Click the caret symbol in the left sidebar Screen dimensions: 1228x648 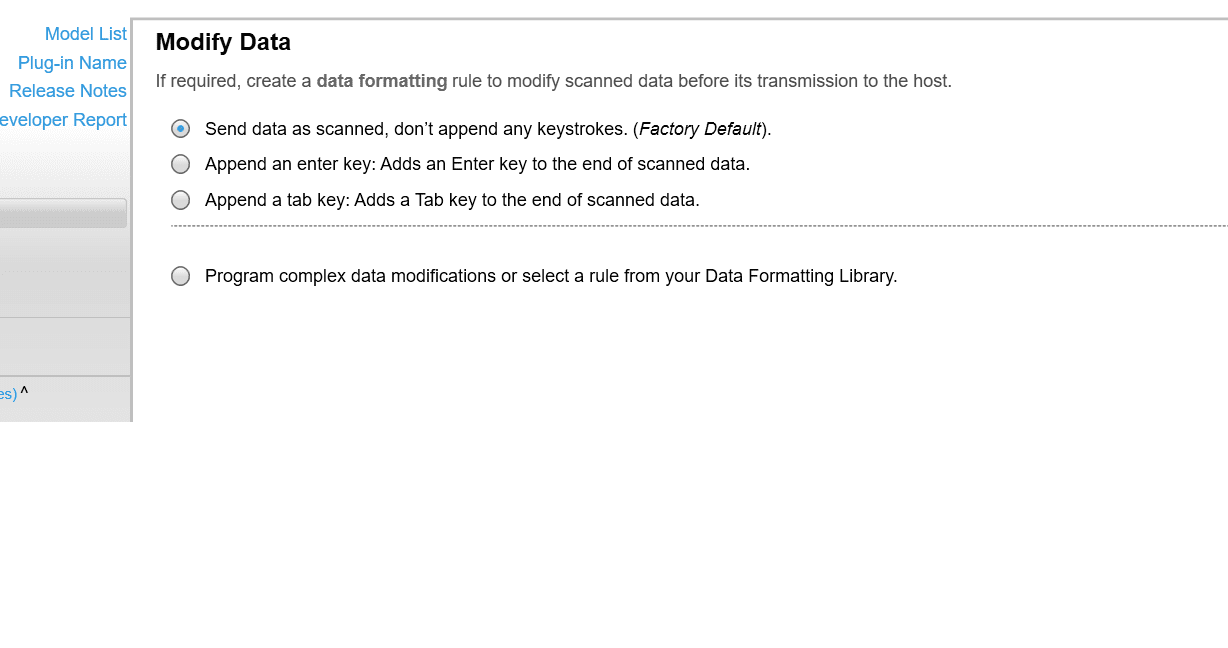tap(24, 392)
